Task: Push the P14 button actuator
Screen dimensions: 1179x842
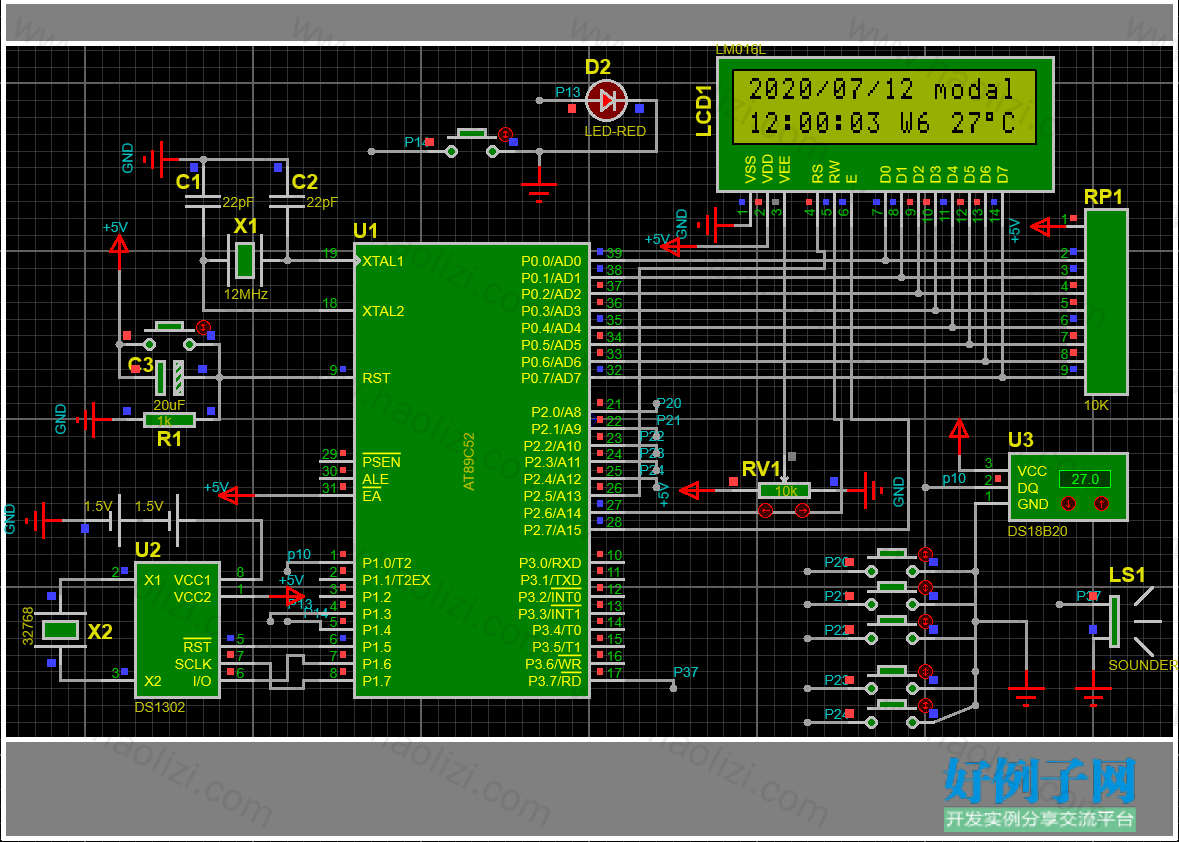Action: pyautogui.click(x=471, y=134)
